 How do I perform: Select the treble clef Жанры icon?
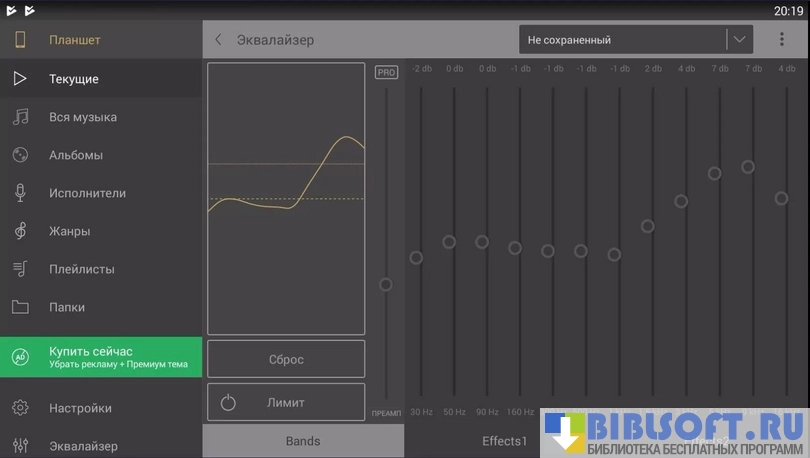pos(20,231)
